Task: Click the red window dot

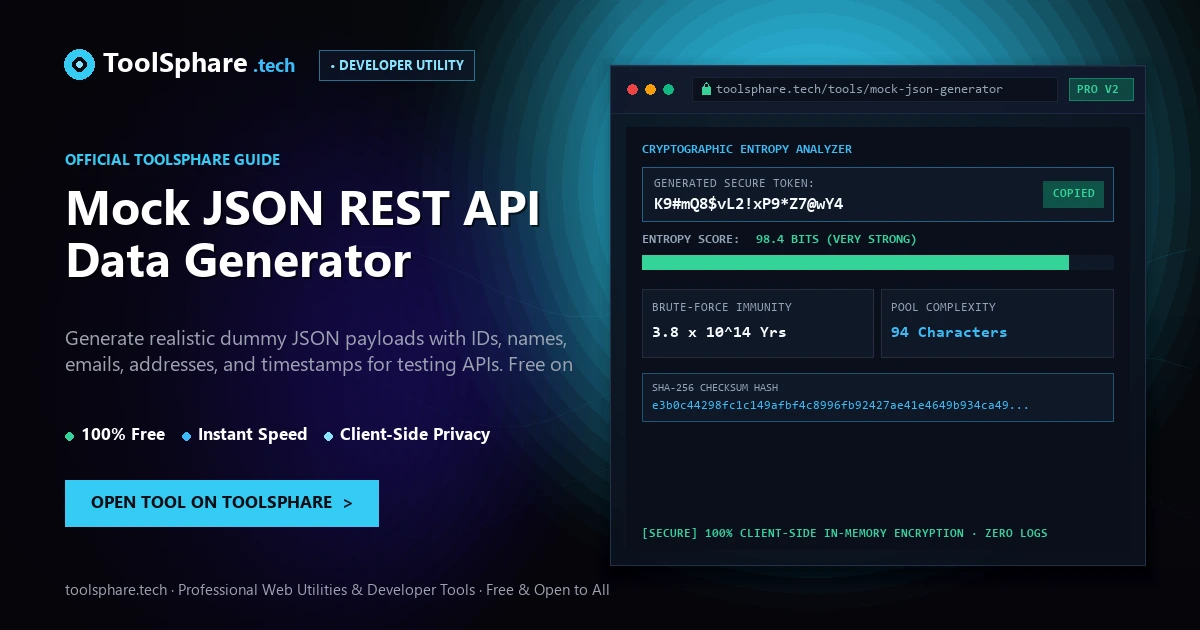Action: click(632, 89)
